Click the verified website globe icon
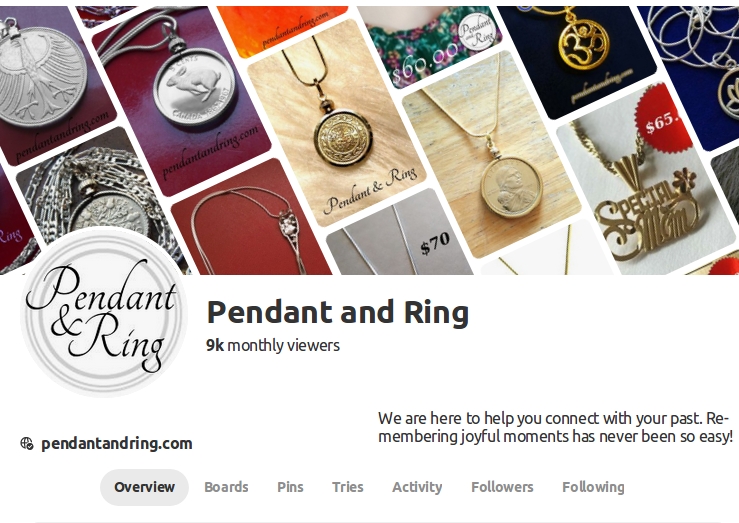This screenshot has width=739, height=523. pos(27,443)
